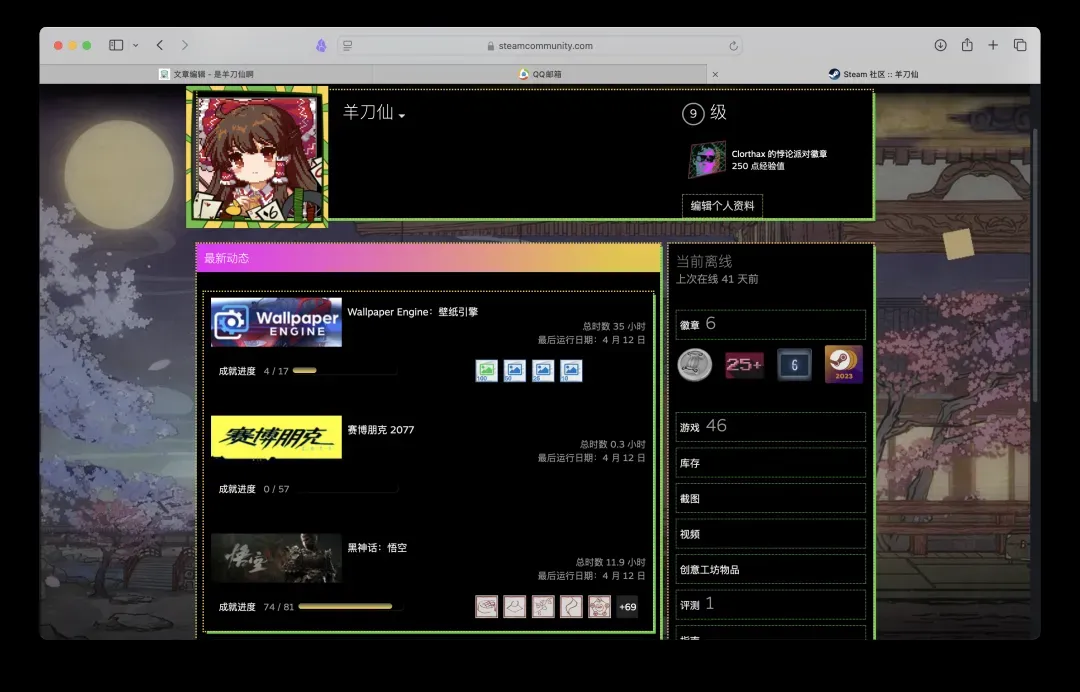This screenshot has height=692, width=1080.
Task: Go back using the browser back arrow
Action: (160, 45)
